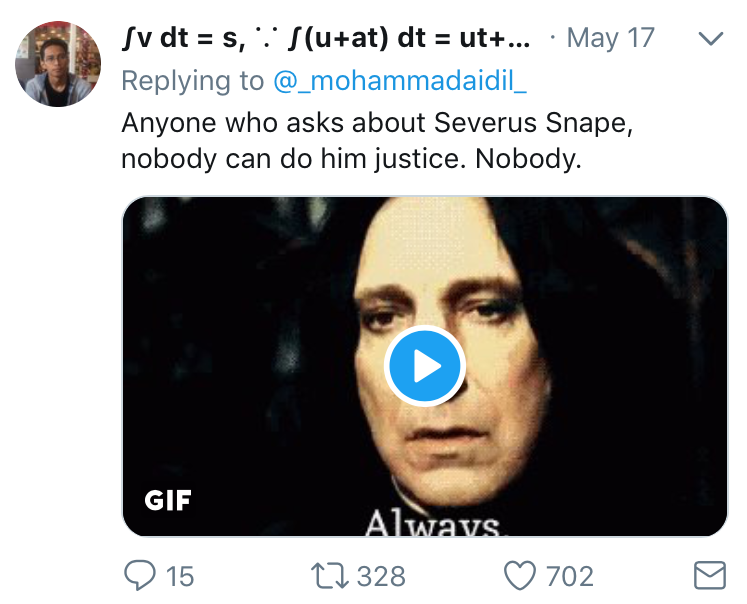
Task: Share tweet via the envelope message icon
Action: click(x=709, y=575)
